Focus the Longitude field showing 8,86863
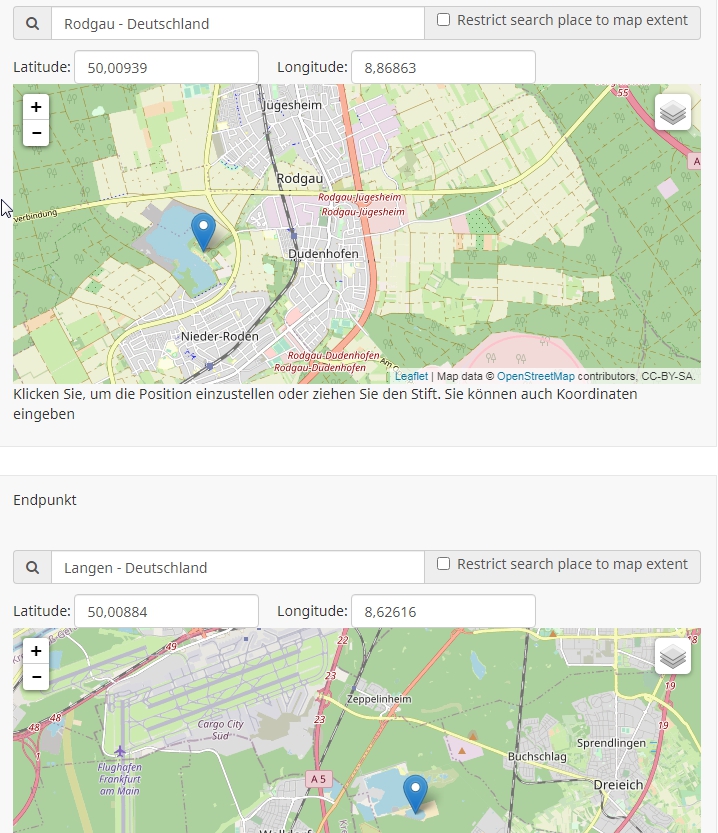Image resolution: width=718 pixels, height=833 pixels. [x=443, y=68]
